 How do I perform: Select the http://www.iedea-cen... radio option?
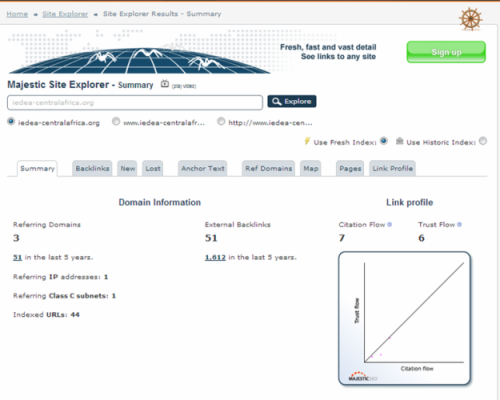coord(221,121)
